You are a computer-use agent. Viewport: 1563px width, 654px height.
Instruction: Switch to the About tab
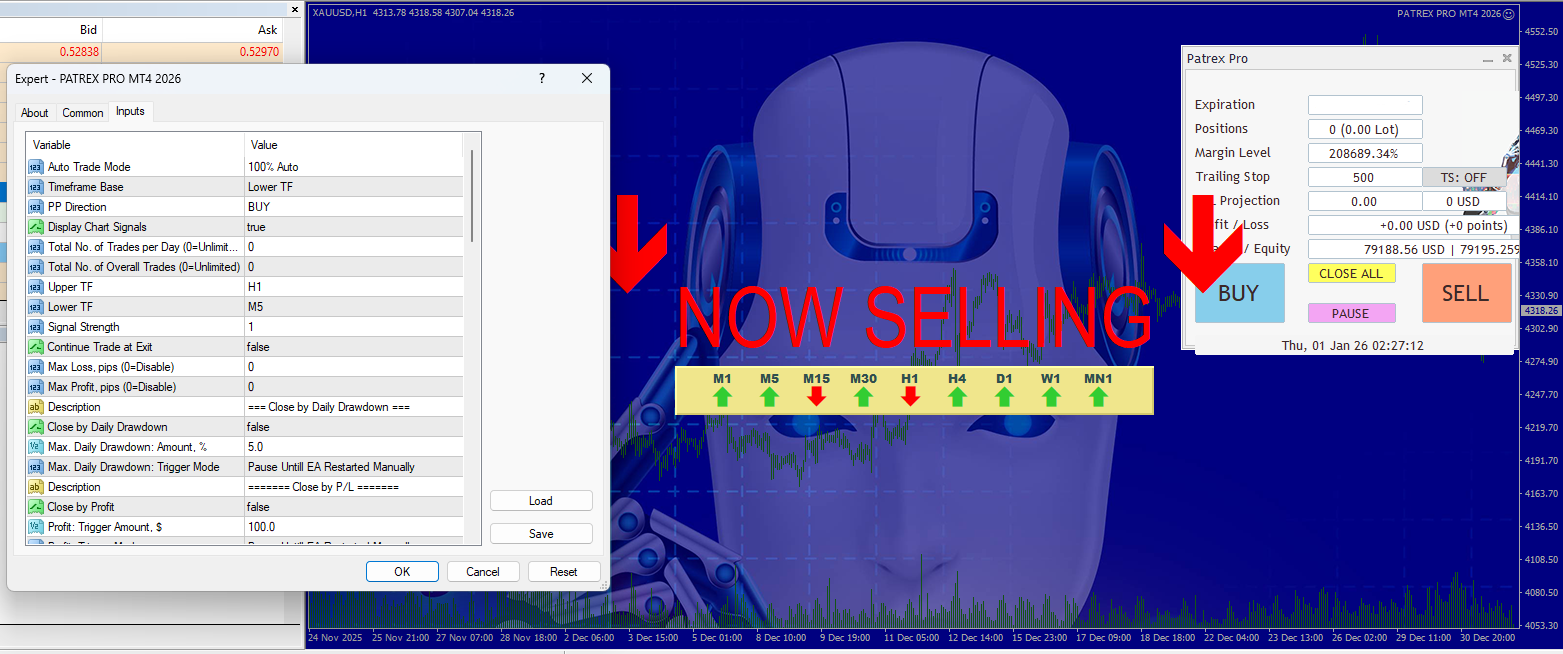(34, 112)
